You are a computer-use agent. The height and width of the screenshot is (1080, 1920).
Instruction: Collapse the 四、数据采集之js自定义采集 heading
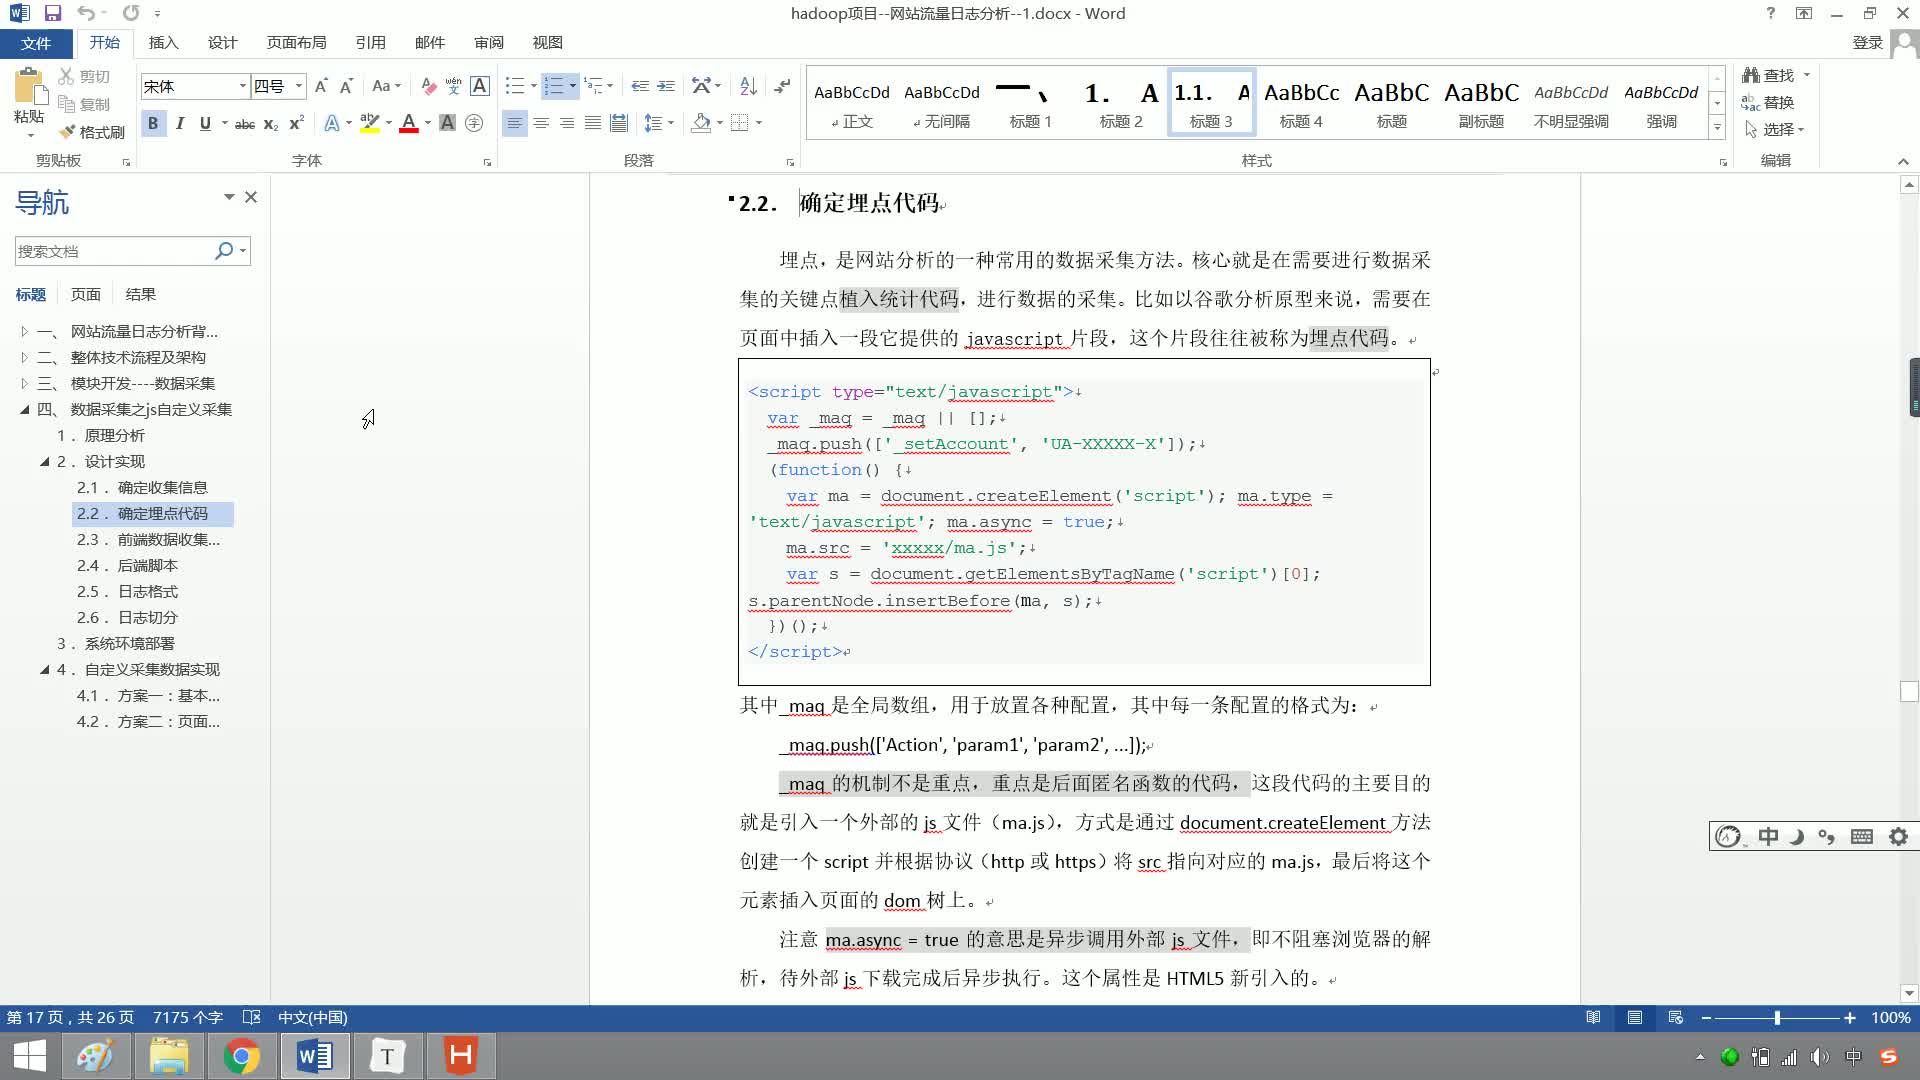[25, 409]
